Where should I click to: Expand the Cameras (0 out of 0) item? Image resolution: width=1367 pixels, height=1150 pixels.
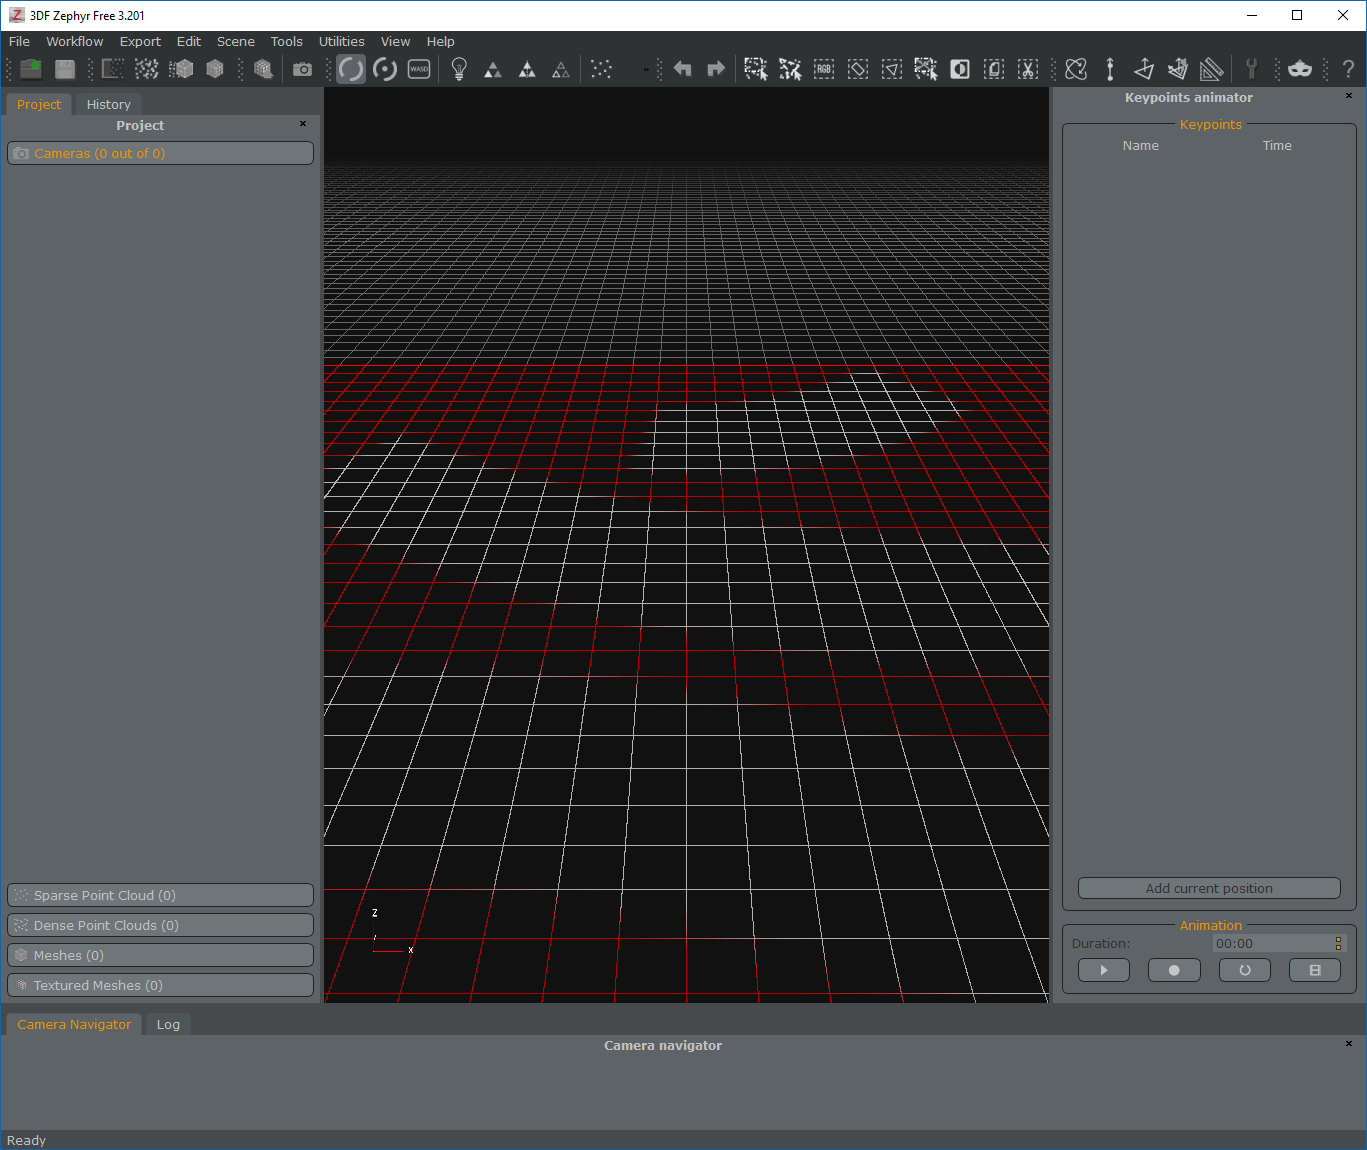point(160,153)
